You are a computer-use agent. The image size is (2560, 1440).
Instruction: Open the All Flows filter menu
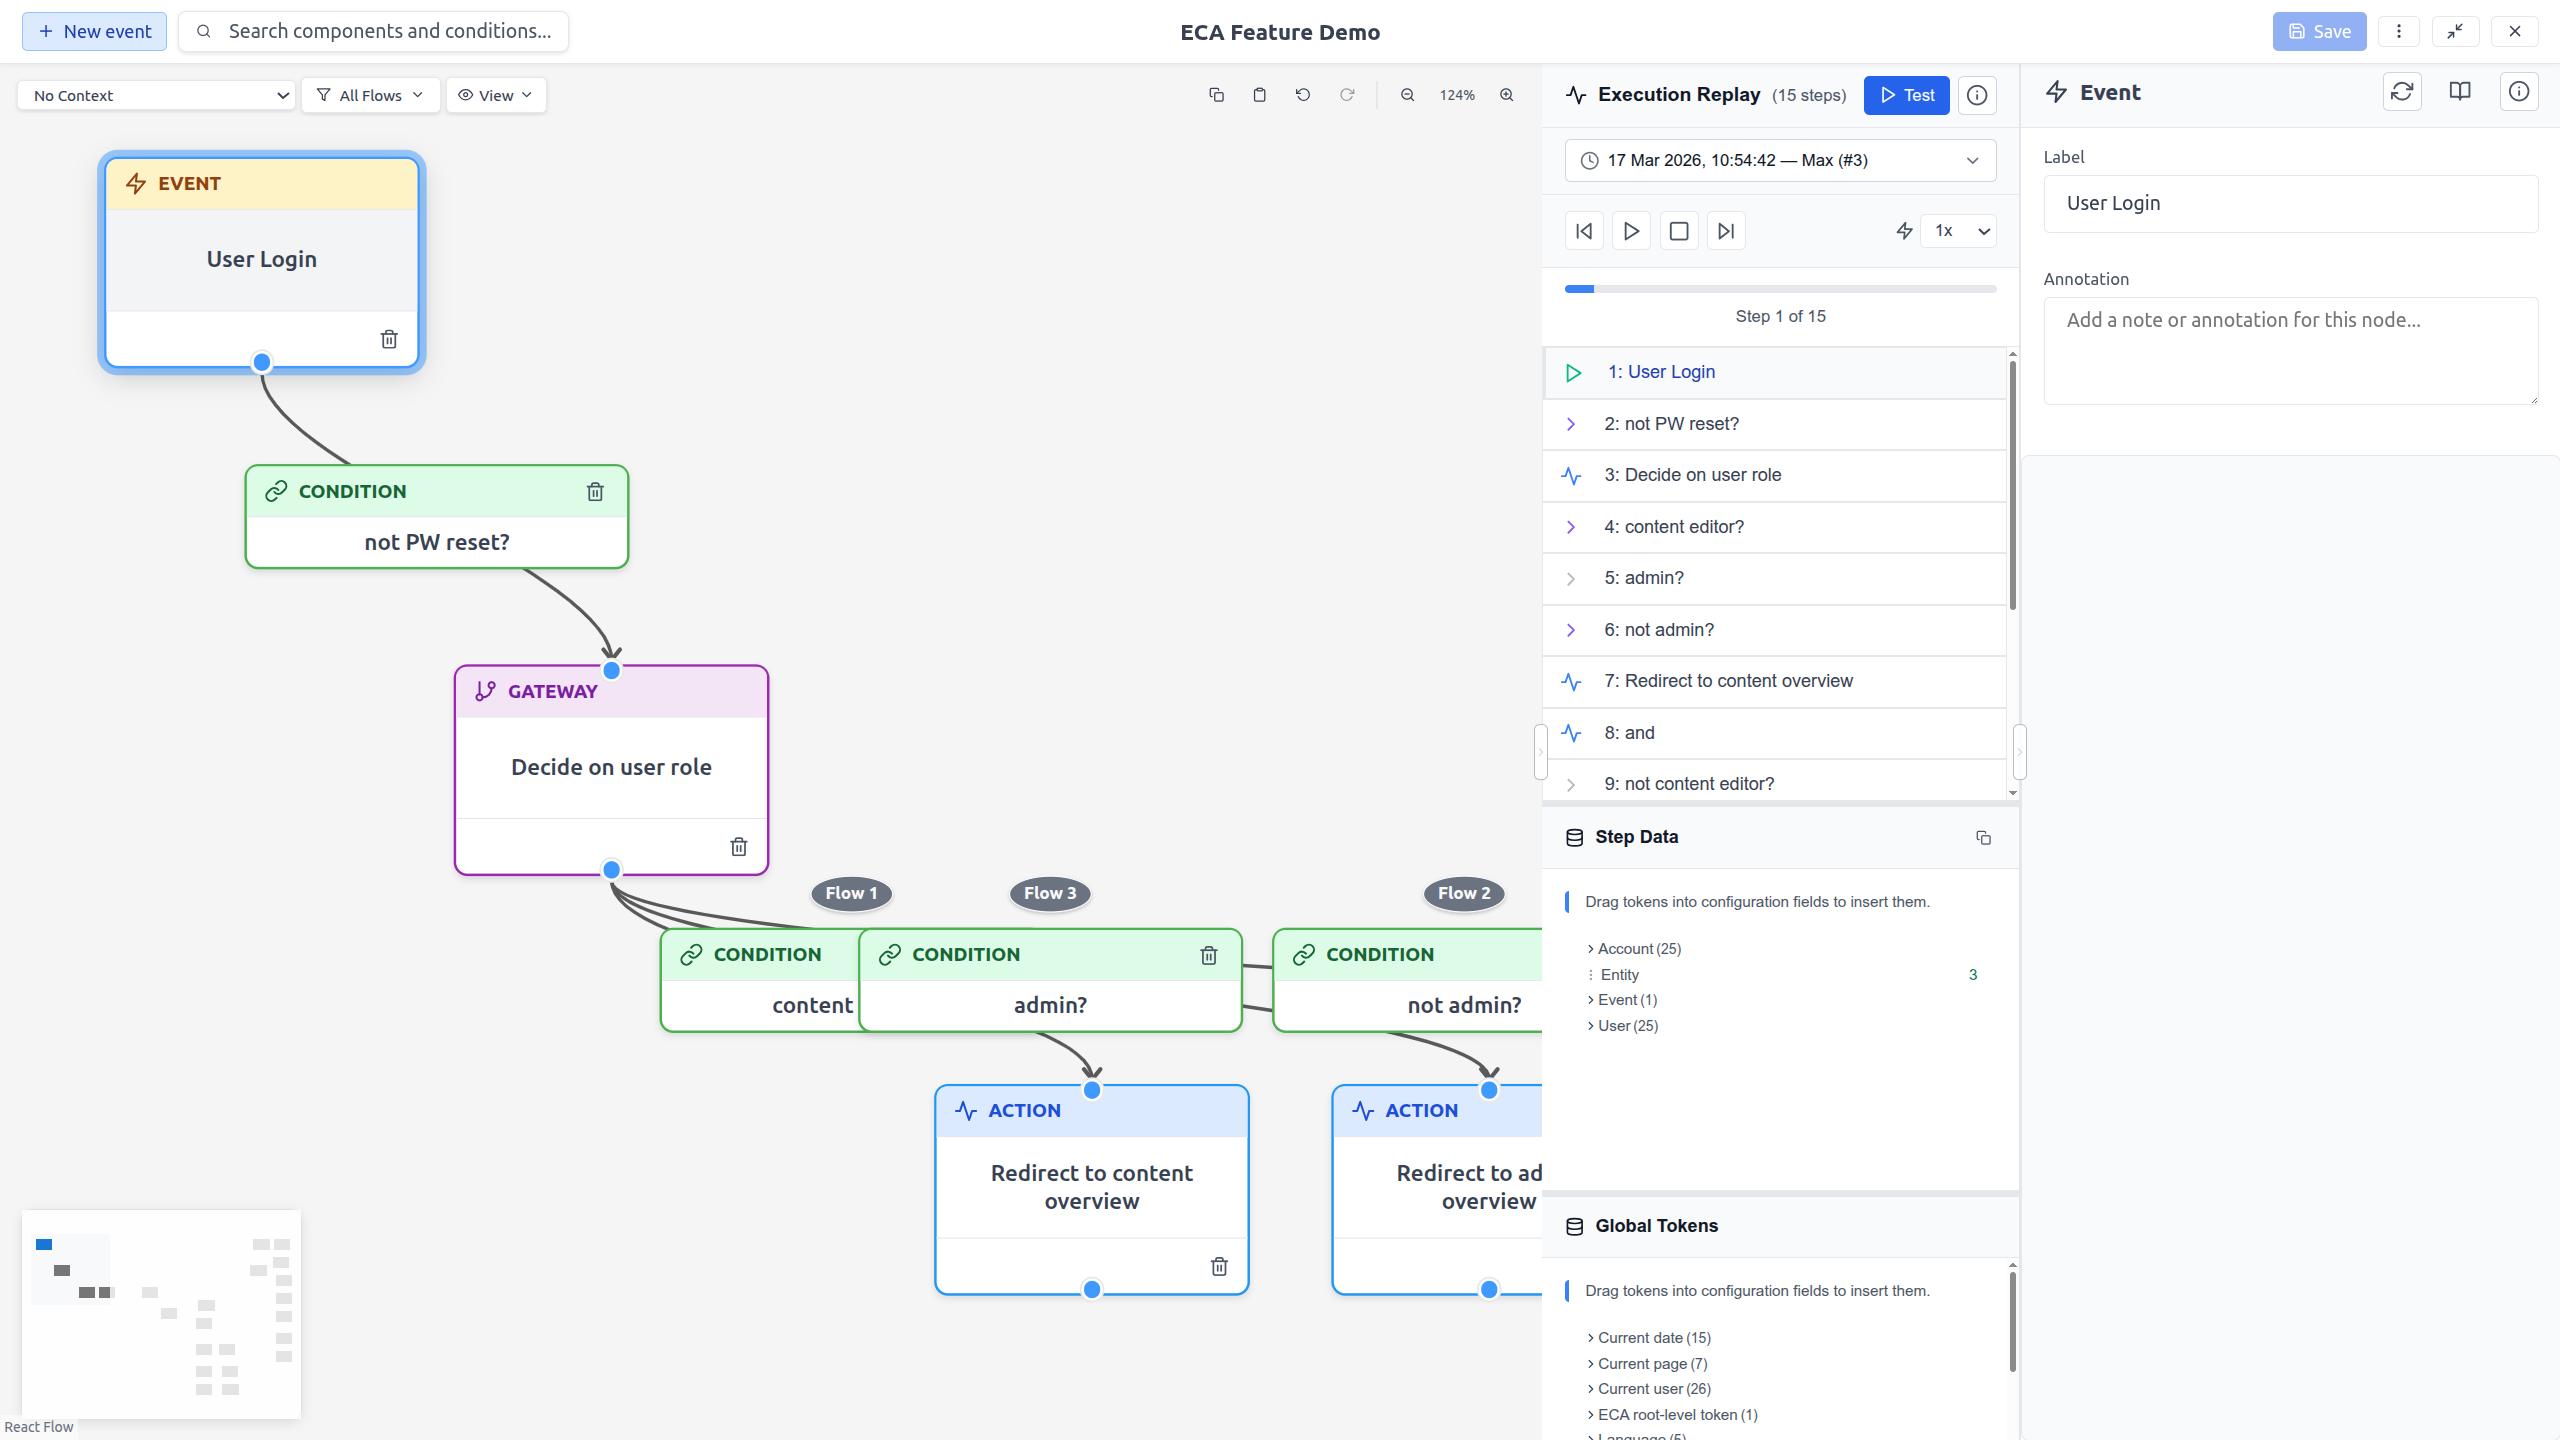click(x=370, y=95)
